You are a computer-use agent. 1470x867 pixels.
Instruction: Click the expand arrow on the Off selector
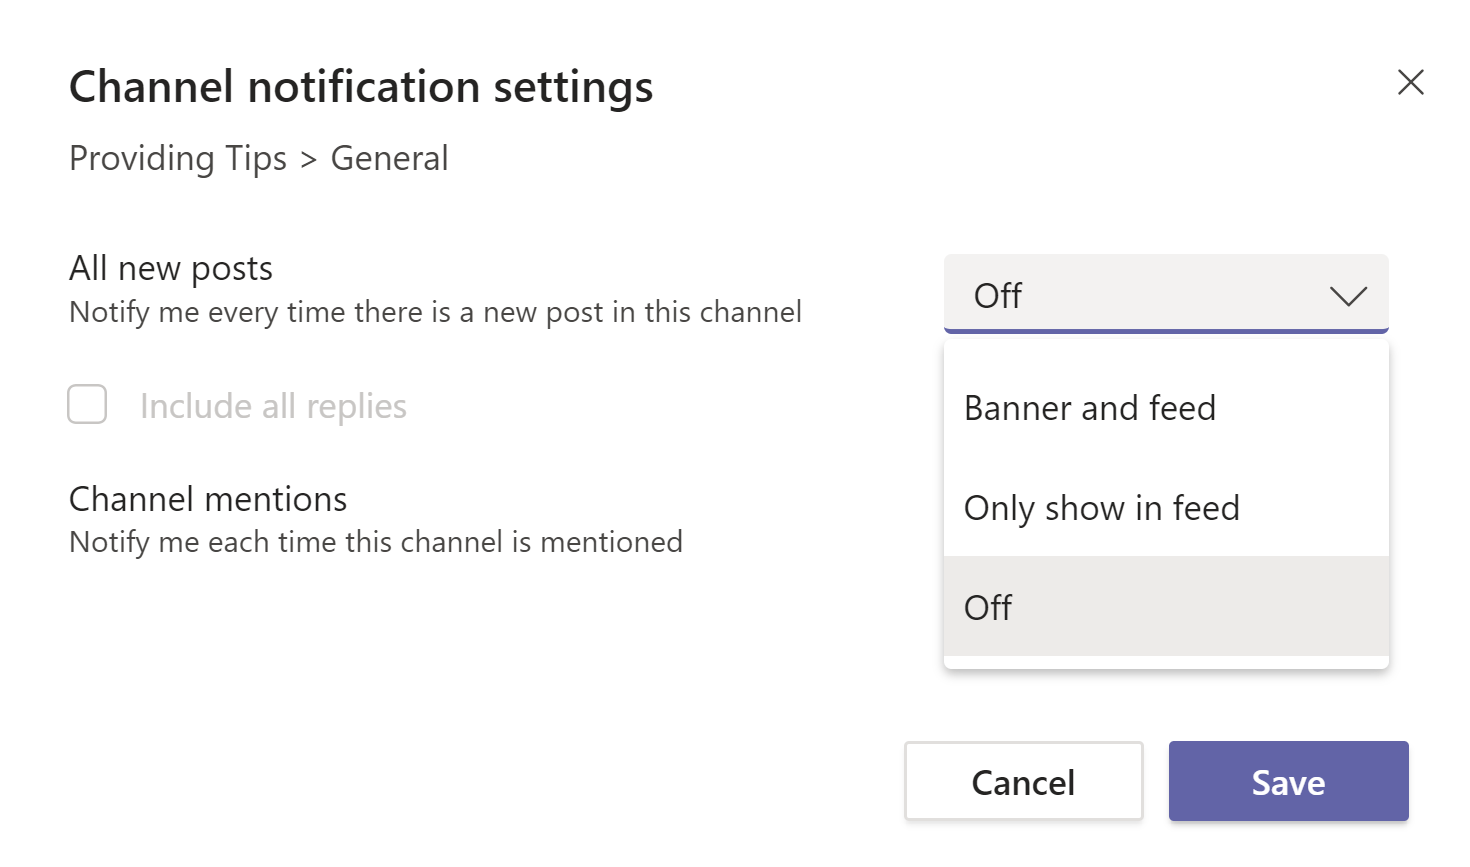1348,296
